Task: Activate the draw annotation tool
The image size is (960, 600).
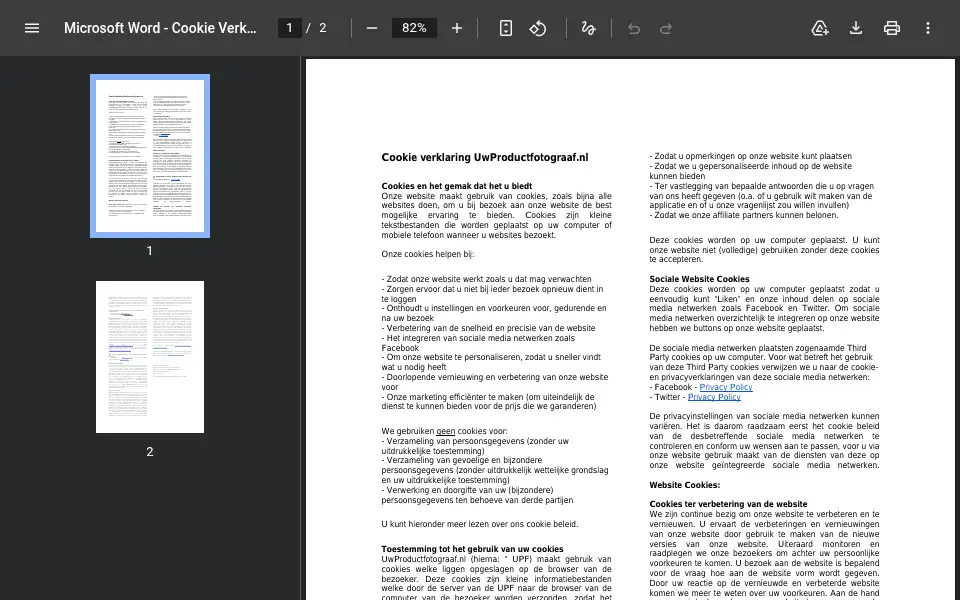Action: [x=588, y=28]
